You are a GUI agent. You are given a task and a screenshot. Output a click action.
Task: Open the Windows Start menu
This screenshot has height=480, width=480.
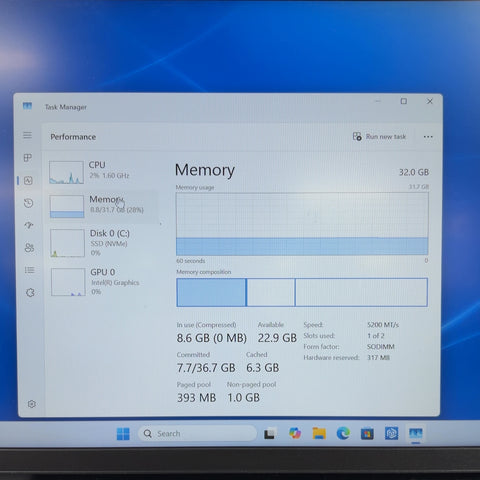pos(123,434)
